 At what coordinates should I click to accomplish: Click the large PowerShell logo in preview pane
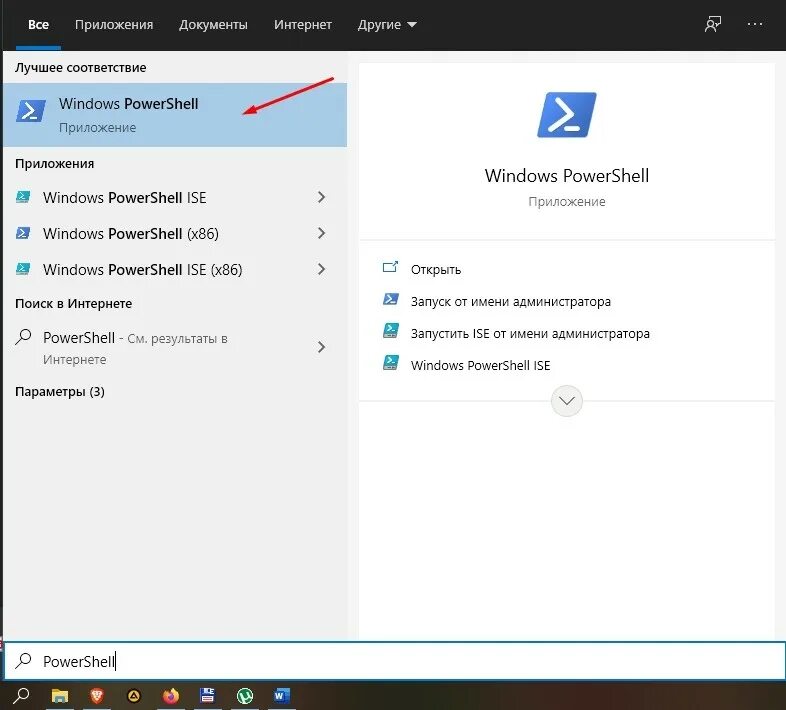(x=566, y=115)
